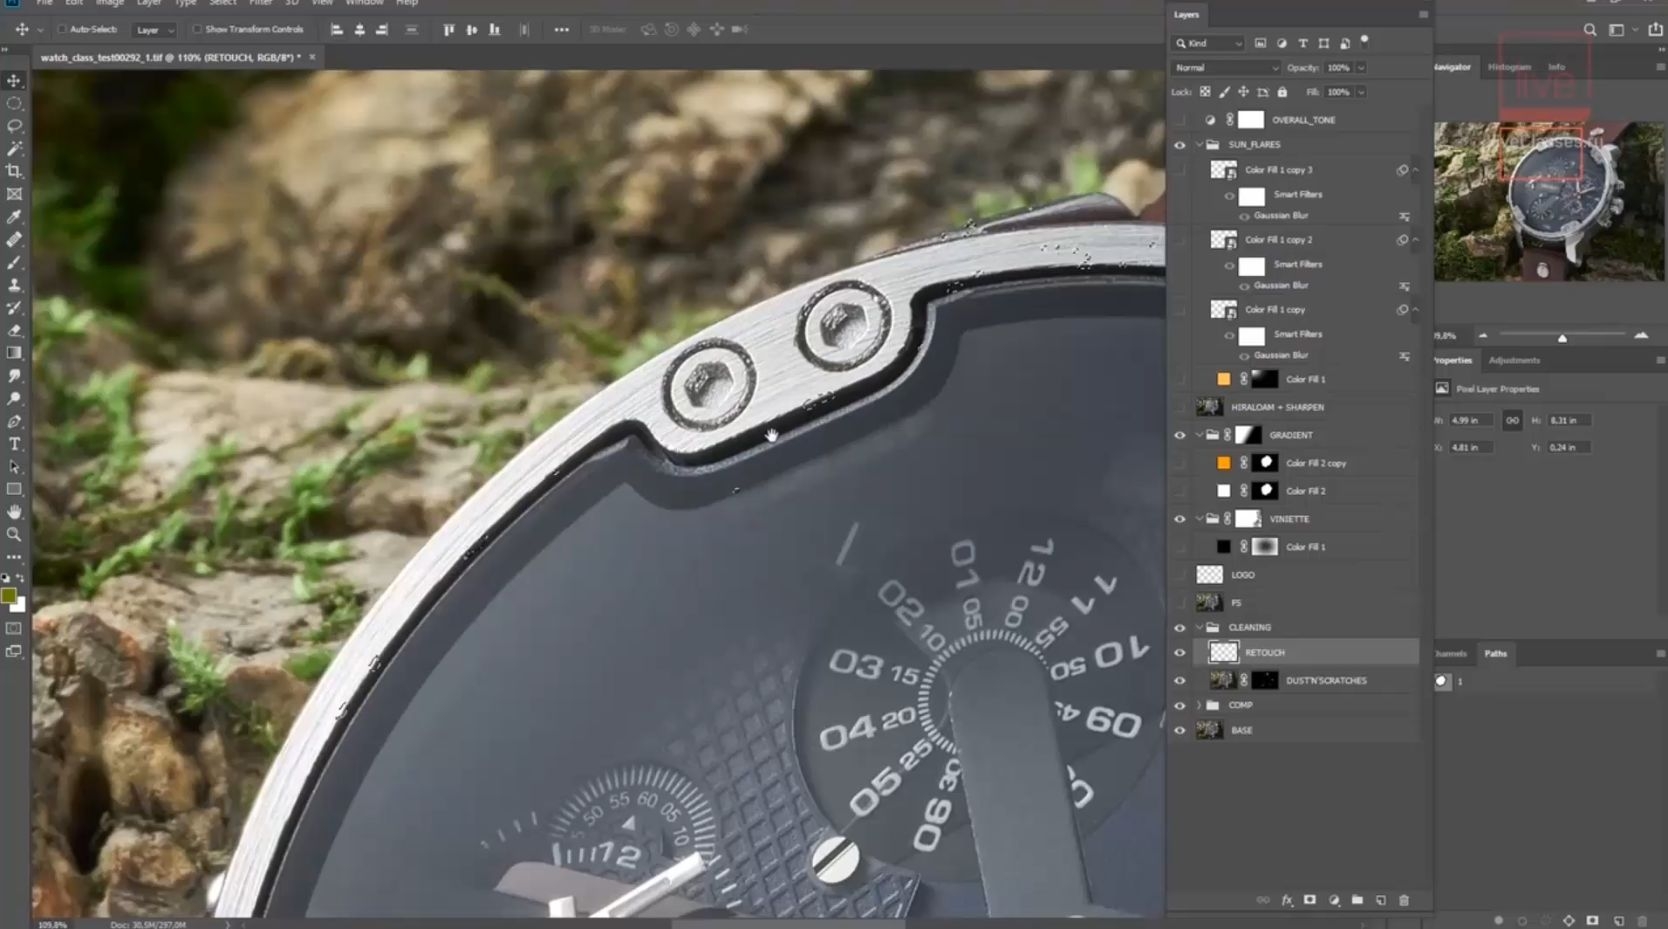
Task: Create new adjustment layer from Layers footer
Action: (x=1333, y=900)
